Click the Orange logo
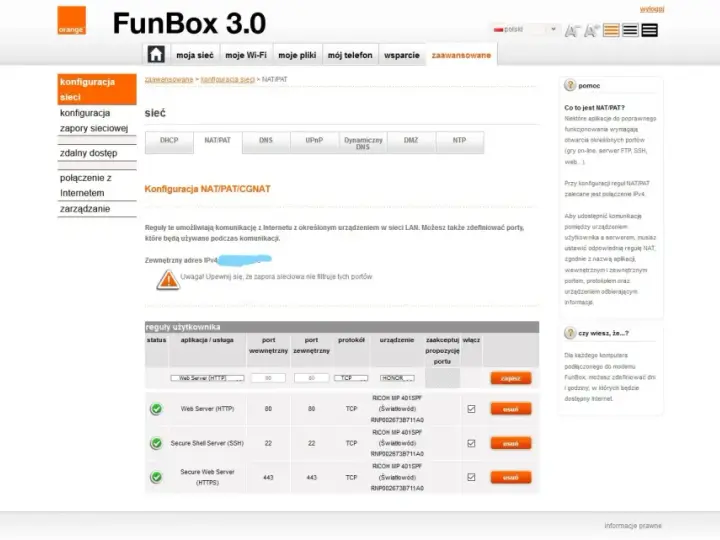The height and width of the screenshot is (540, 720). click(71, 20)
